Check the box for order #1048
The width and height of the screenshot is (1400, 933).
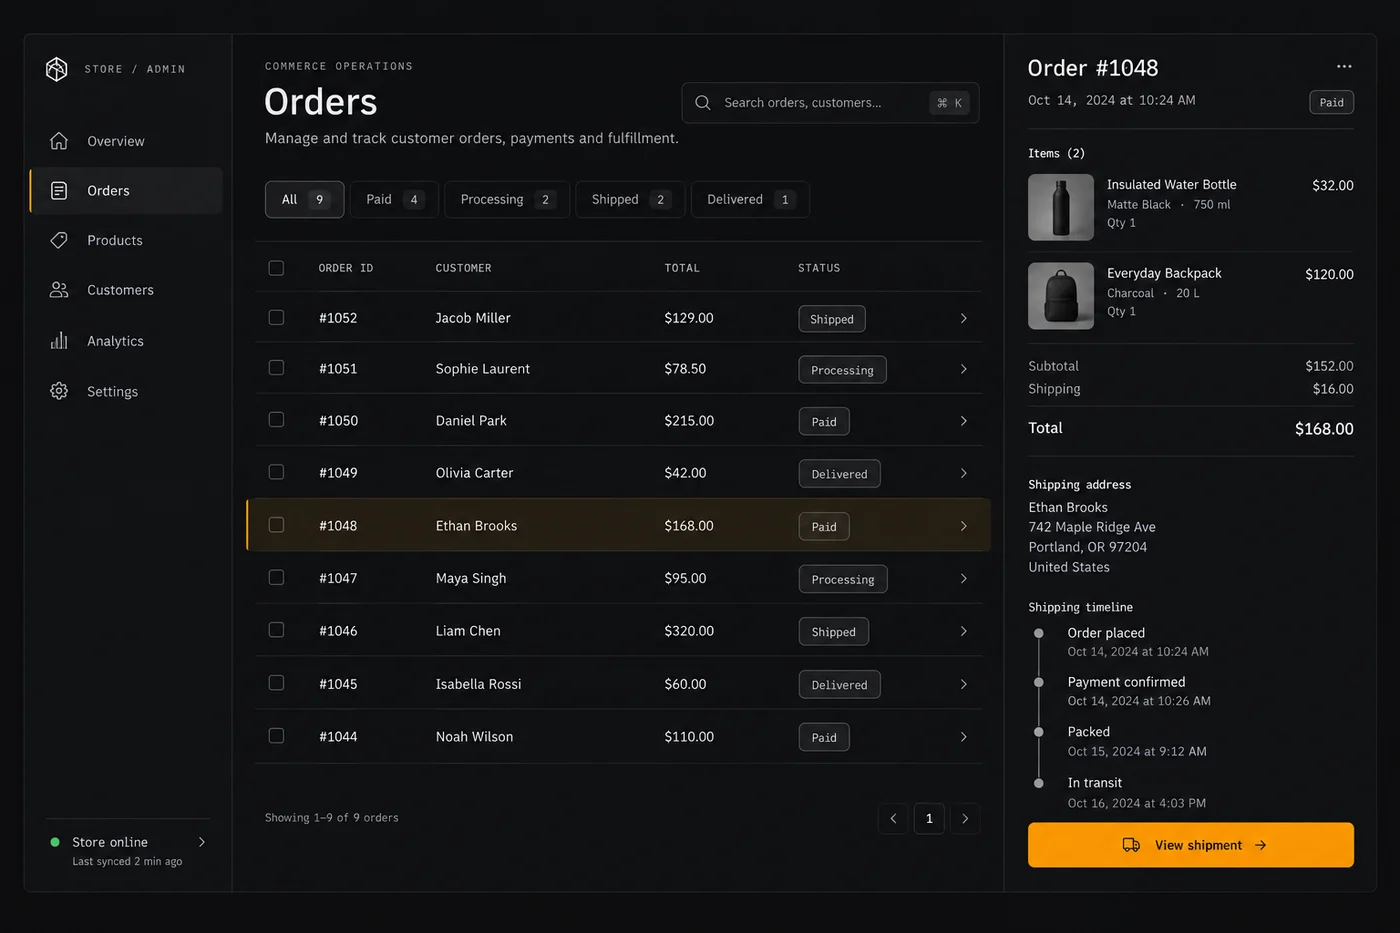coord(276,525)
